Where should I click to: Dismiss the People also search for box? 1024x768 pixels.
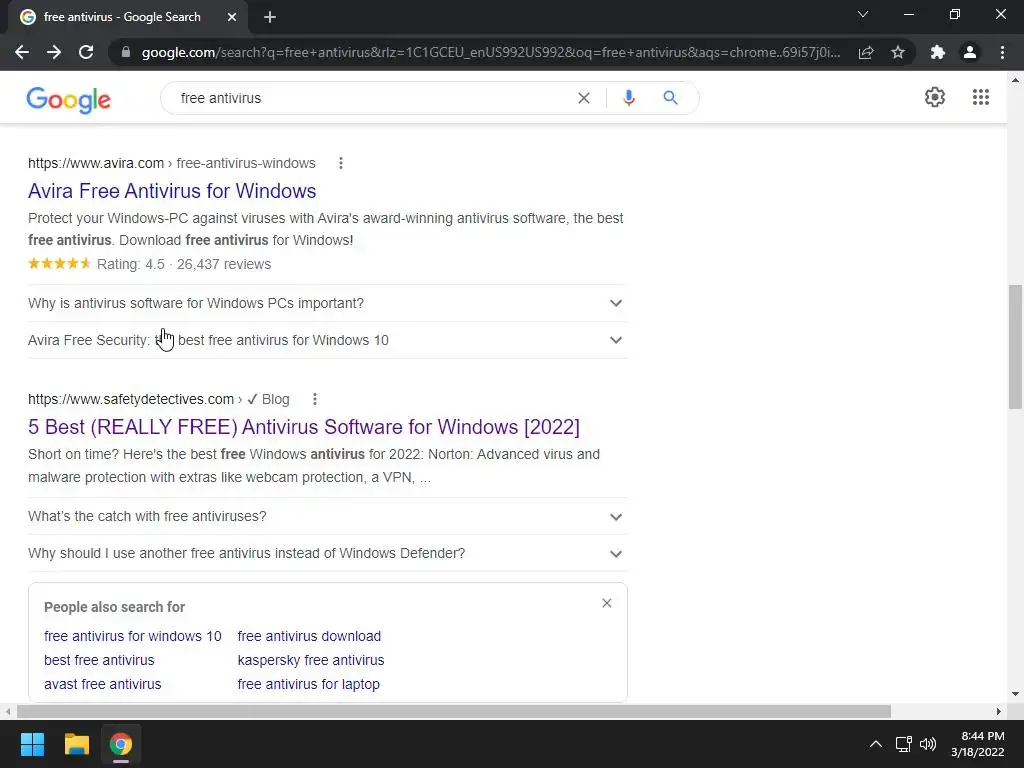[x=607, y=603]
